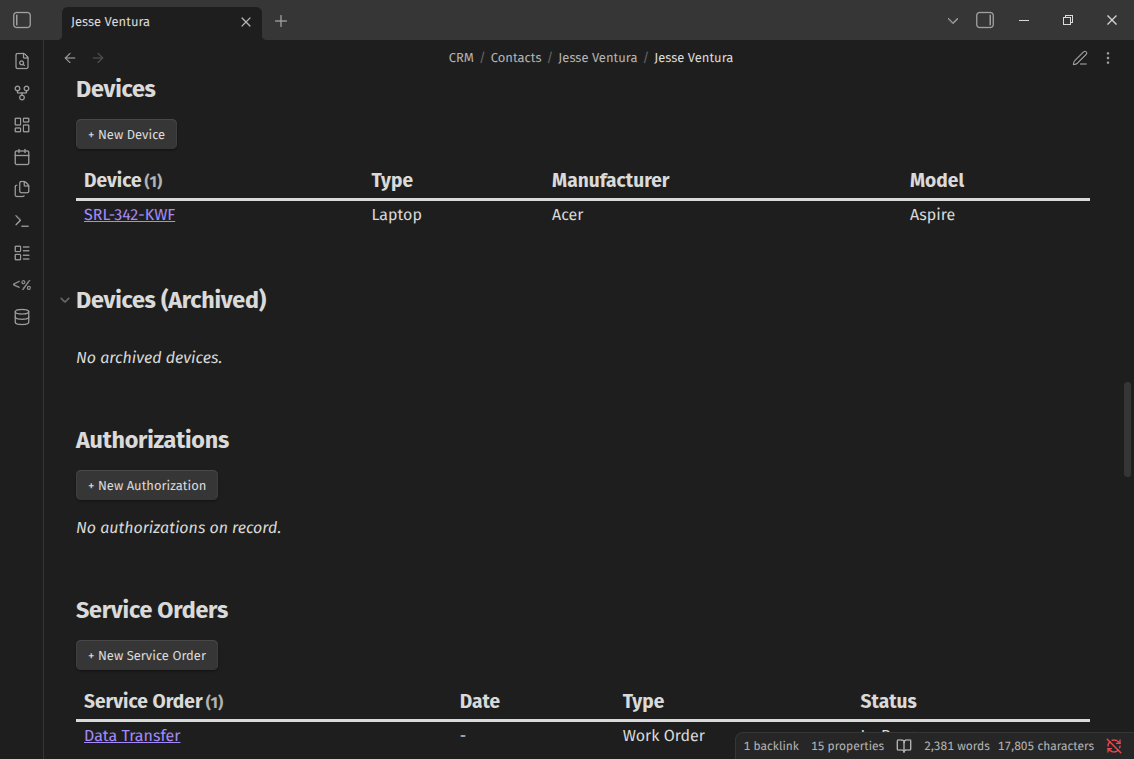Open the canvas icon in the ribbon

[x=22, y=125]
